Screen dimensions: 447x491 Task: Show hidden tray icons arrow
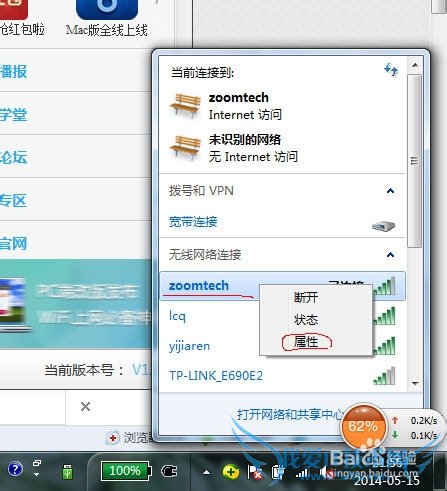tap(207, 472)
